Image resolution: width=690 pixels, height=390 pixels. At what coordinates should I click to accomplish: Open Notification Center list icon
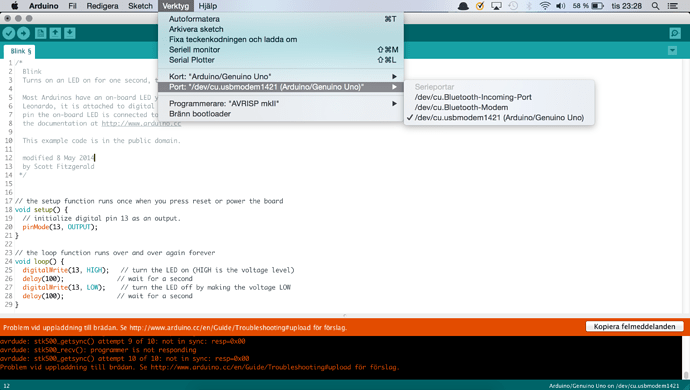(672, 6)
